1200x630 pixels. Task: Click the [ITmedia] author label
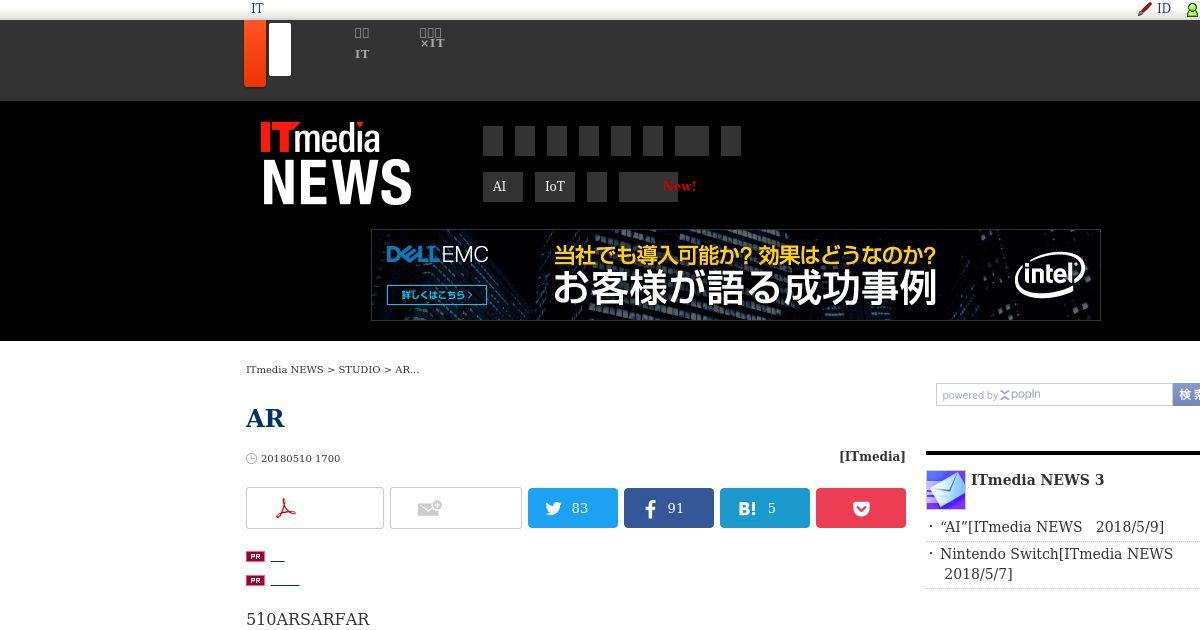[872, 456]
